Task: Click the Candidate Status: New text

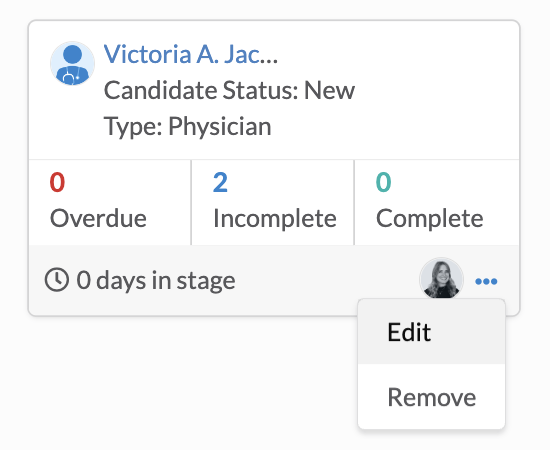Action: [x=229, y=90]
